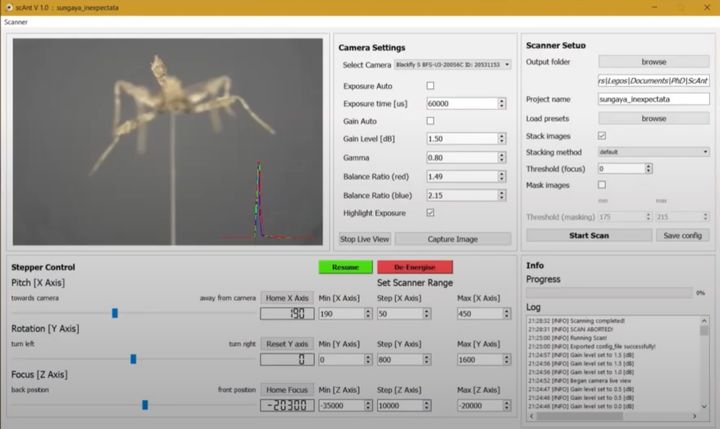720x429 pixels.
Task: Expand the Stacking method dropdown
Action: coord(653,152)
